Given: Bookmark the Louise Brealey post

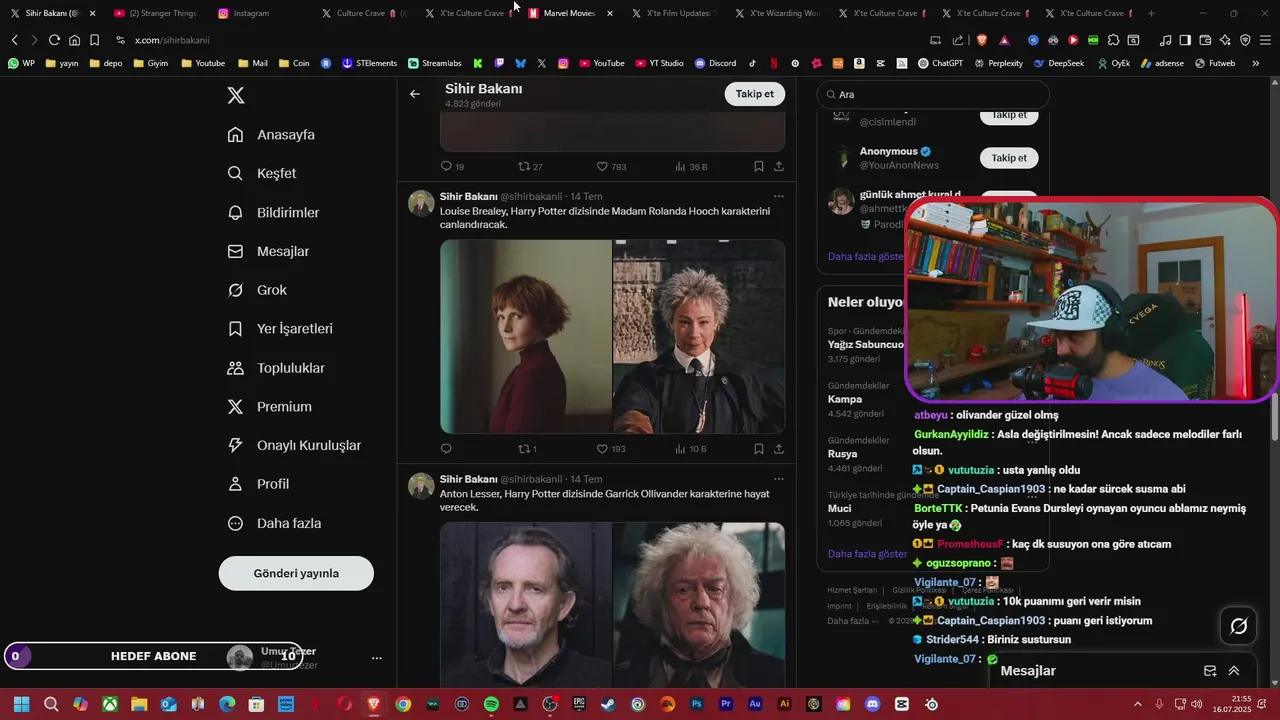Looking at the screenshot, I should (x=759, y=449).
